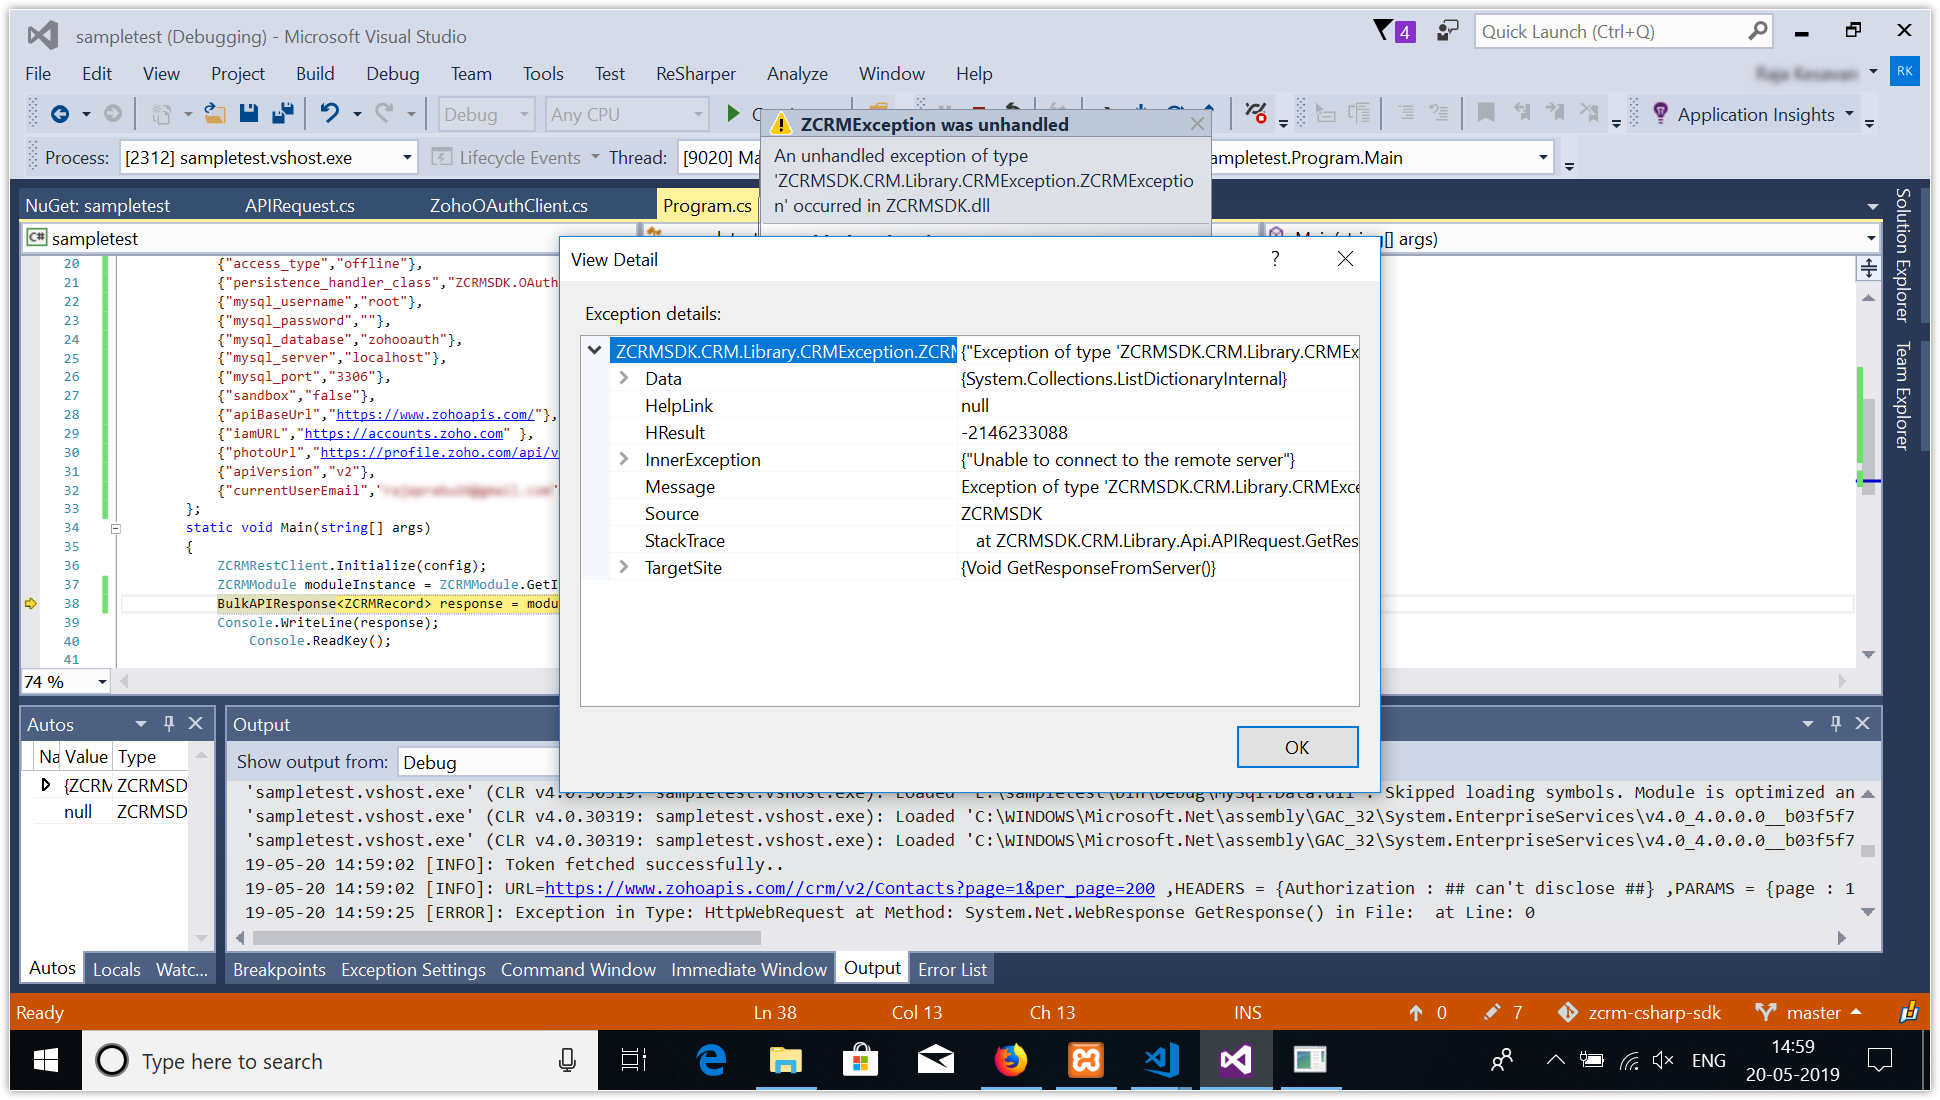
Task: Click the Navigate Backward arrow icon
Action: coord(60,113)
